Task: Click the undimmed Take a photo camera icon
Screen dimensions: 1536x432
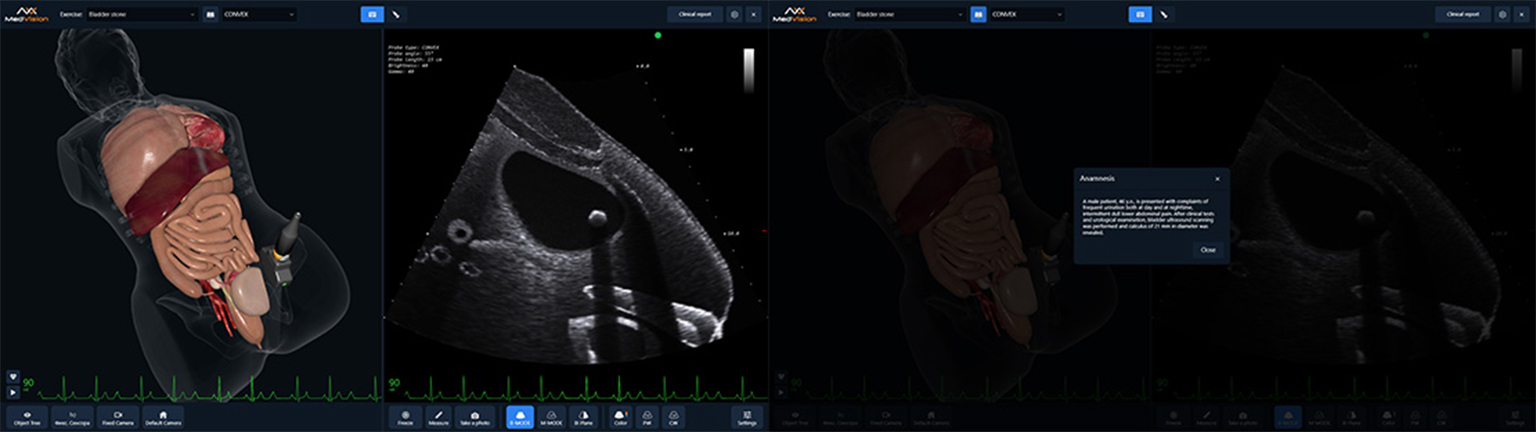Action: click(474, 416)
